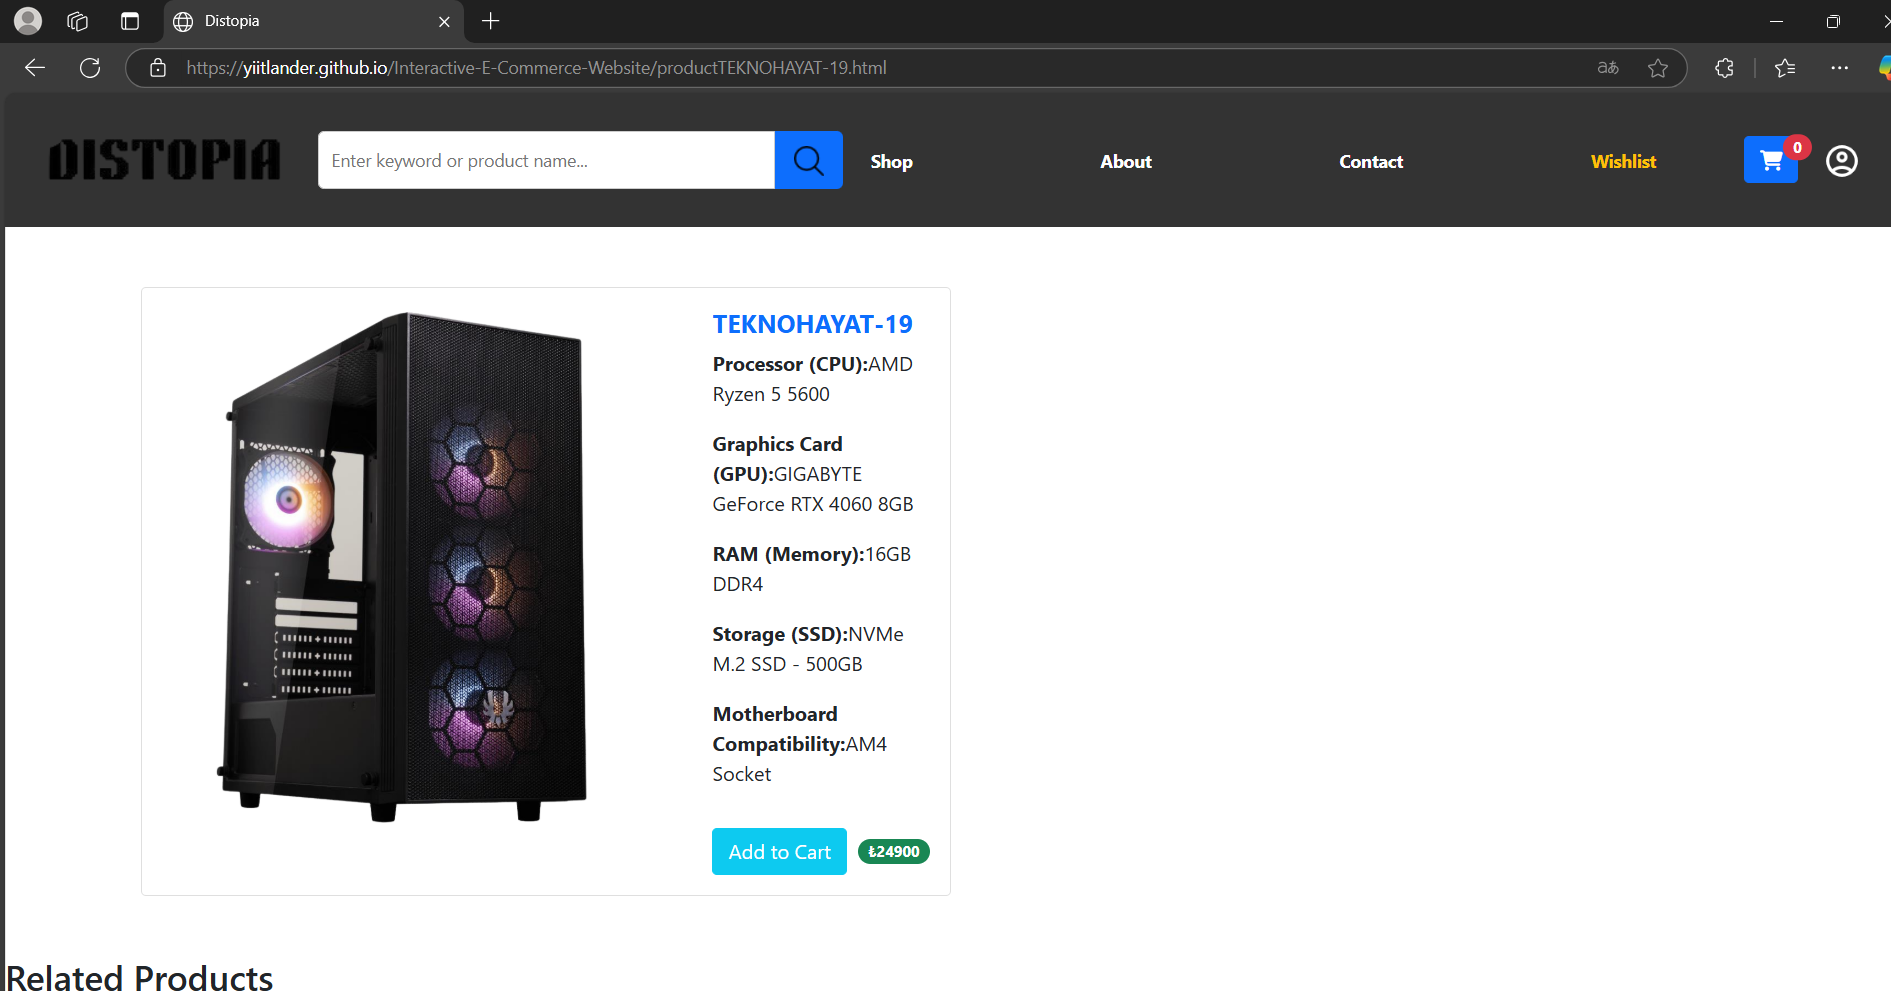
Task: Click the PC case product image
Action: pyautogui.click(x=403, y=567)
